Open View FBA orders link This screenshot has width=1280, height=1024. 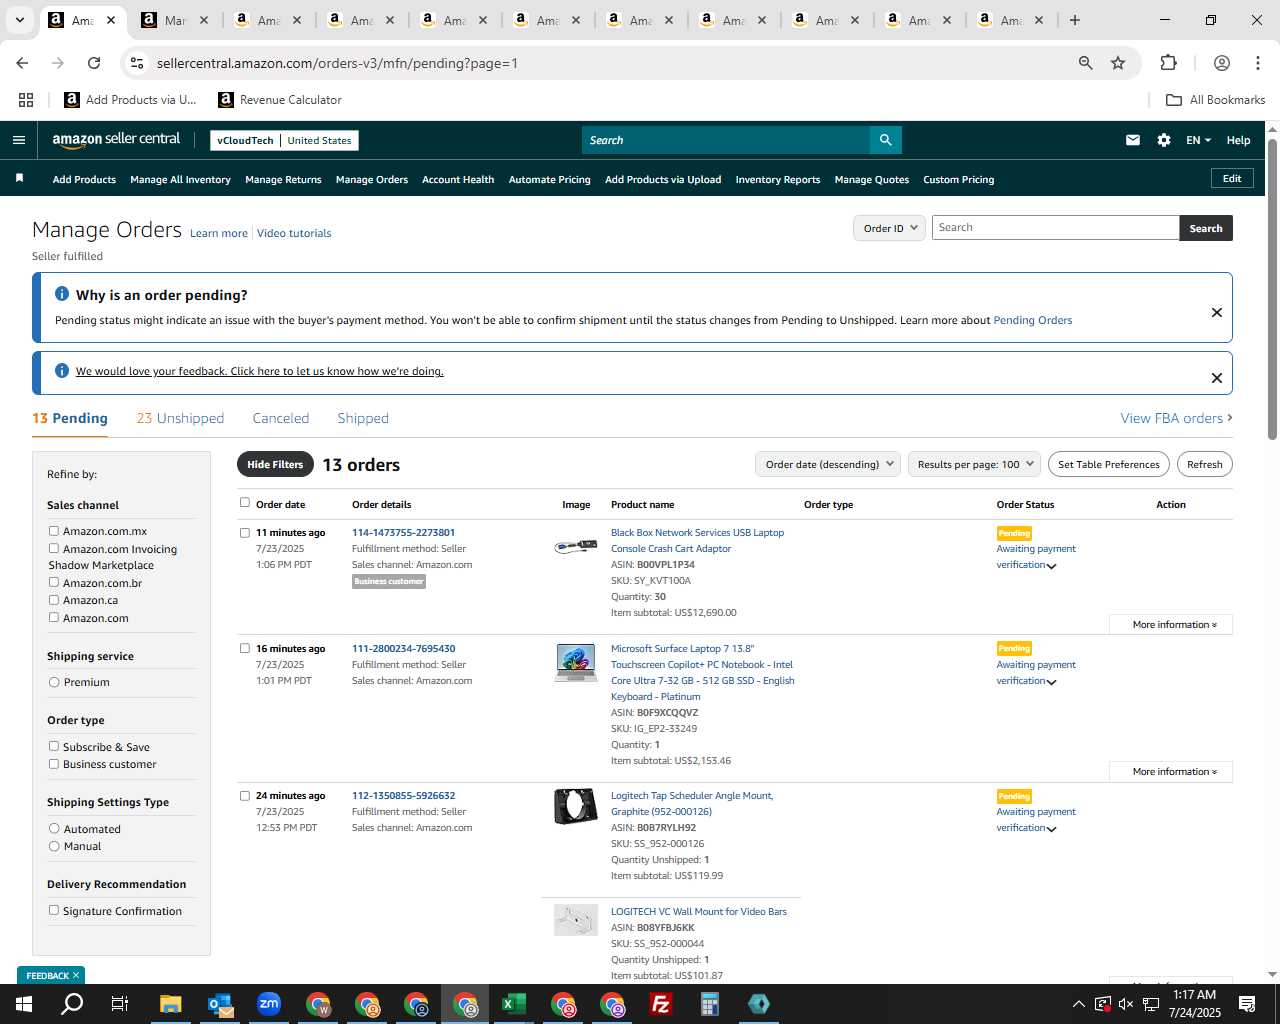[x=1177, y=418]
